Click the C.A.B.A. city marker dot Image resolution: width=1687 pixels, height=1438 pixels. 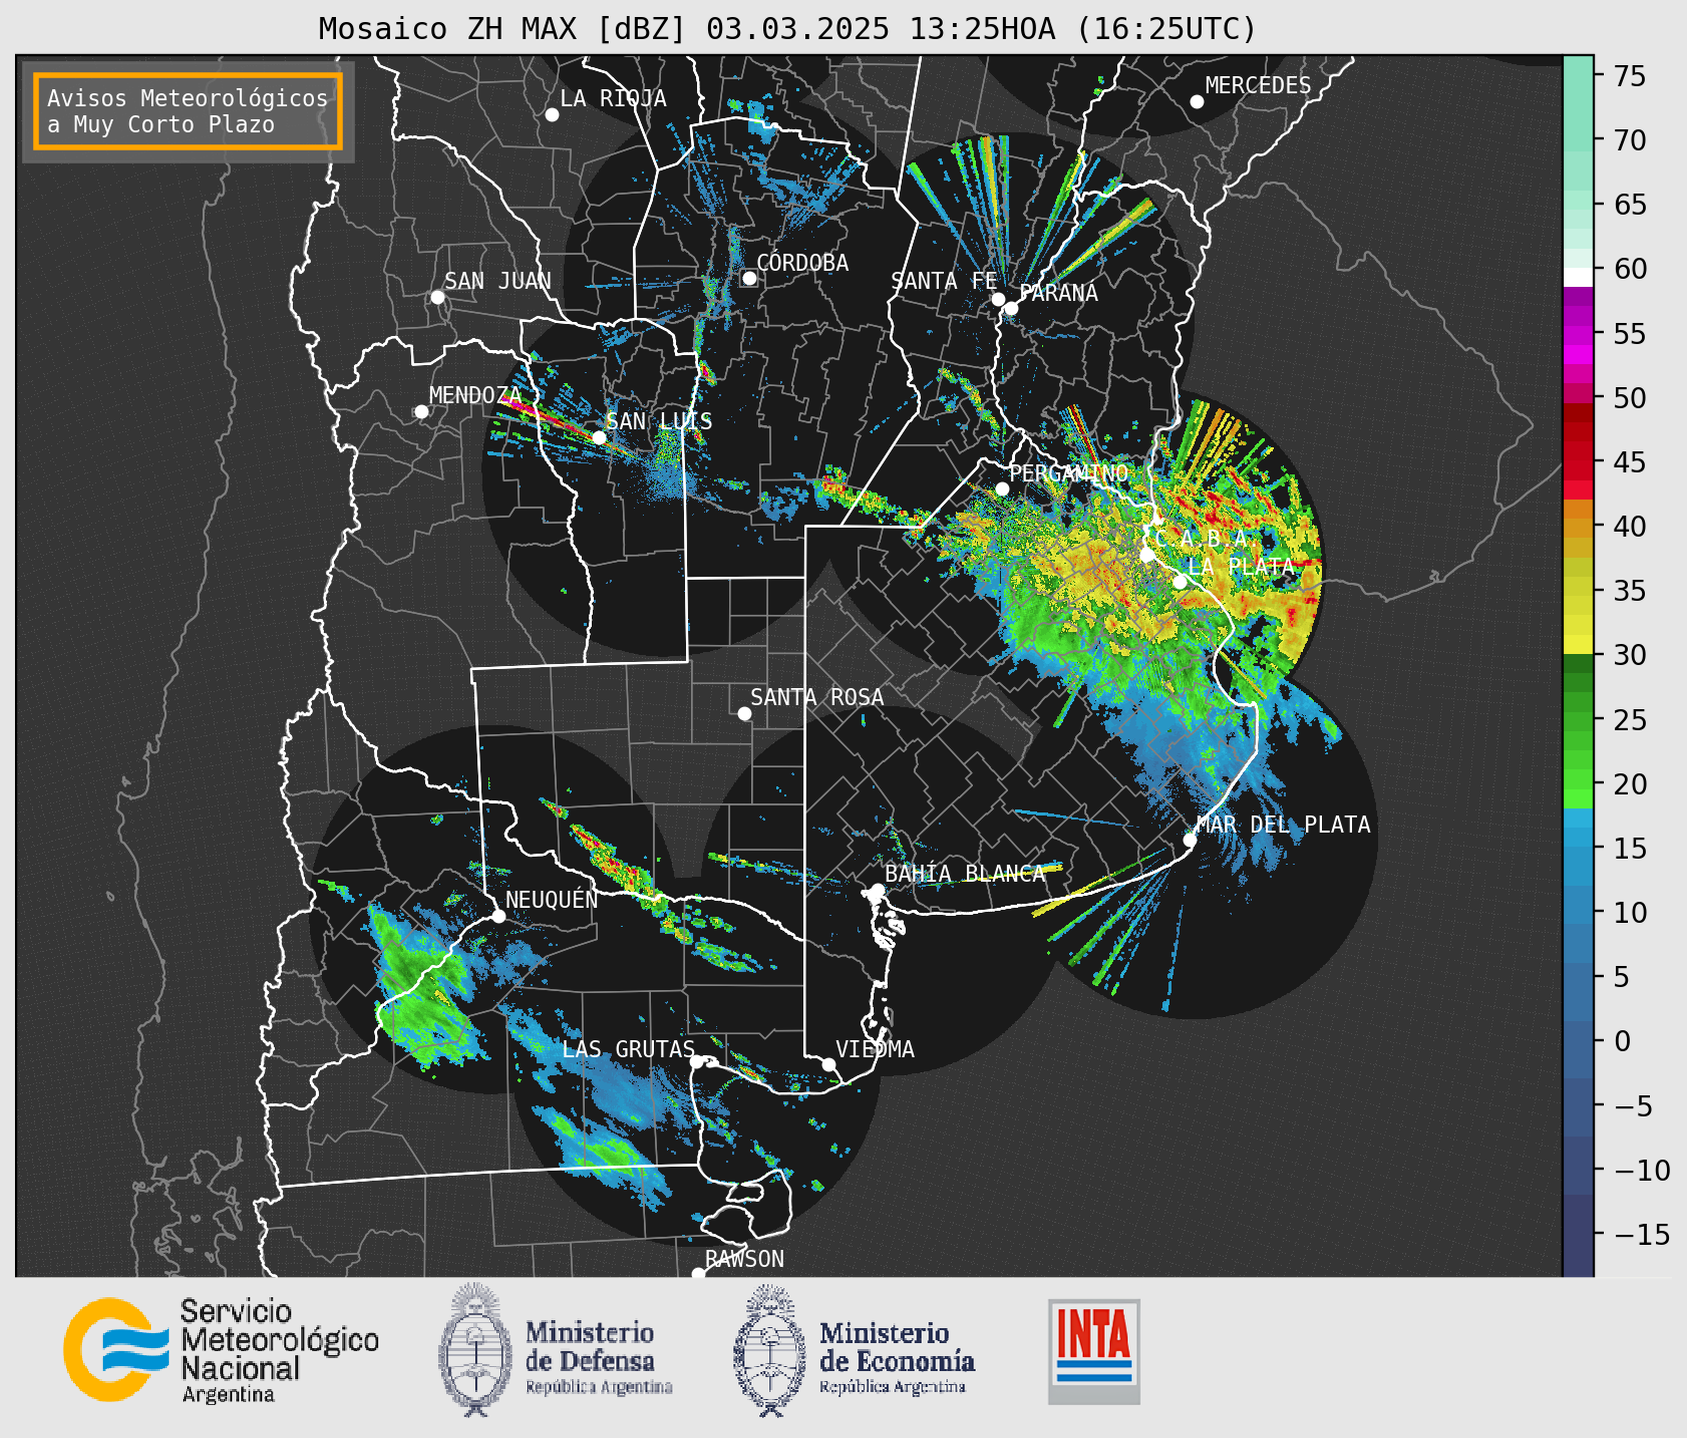coord(1147,555)
